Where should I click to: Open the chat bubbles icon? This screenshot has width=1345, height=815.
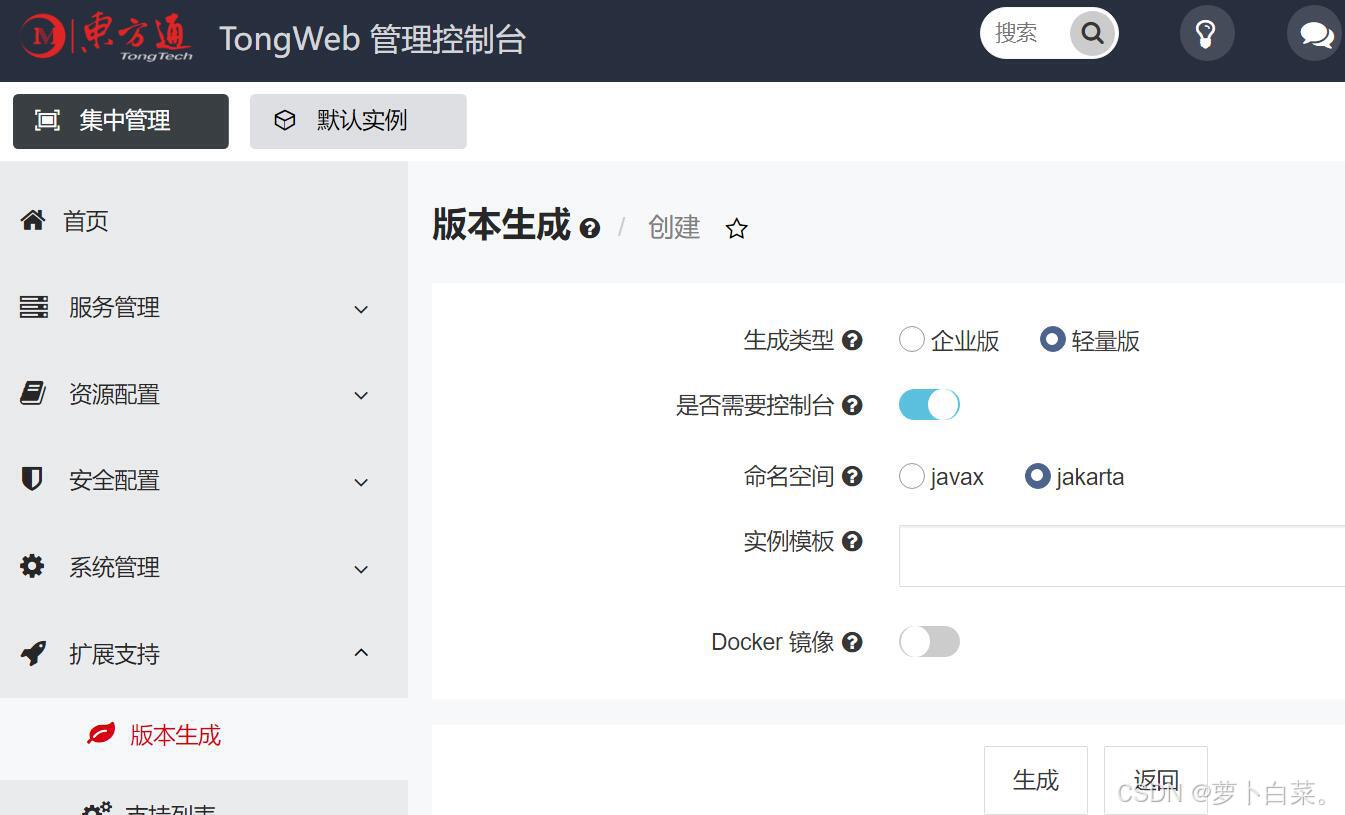1315,34
